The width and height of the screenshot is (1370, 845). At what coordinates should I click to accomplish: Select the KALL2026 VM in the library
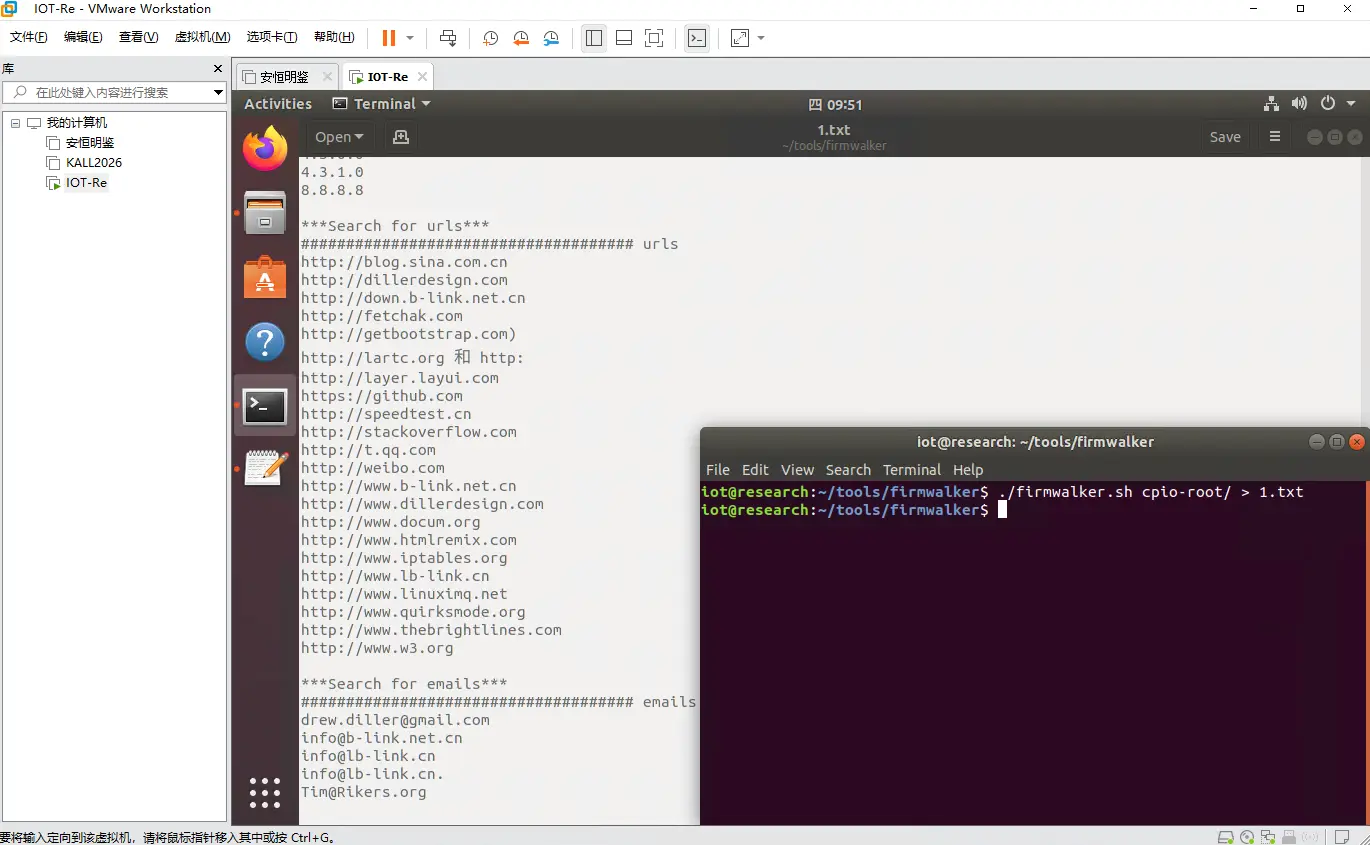(x=94, y=163)
